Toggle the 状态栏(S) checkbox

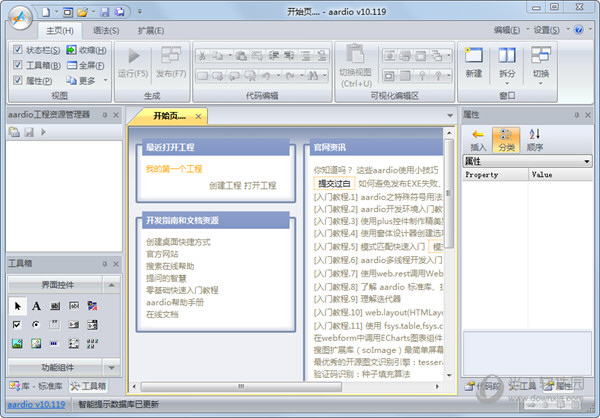[x=18, y=49]
